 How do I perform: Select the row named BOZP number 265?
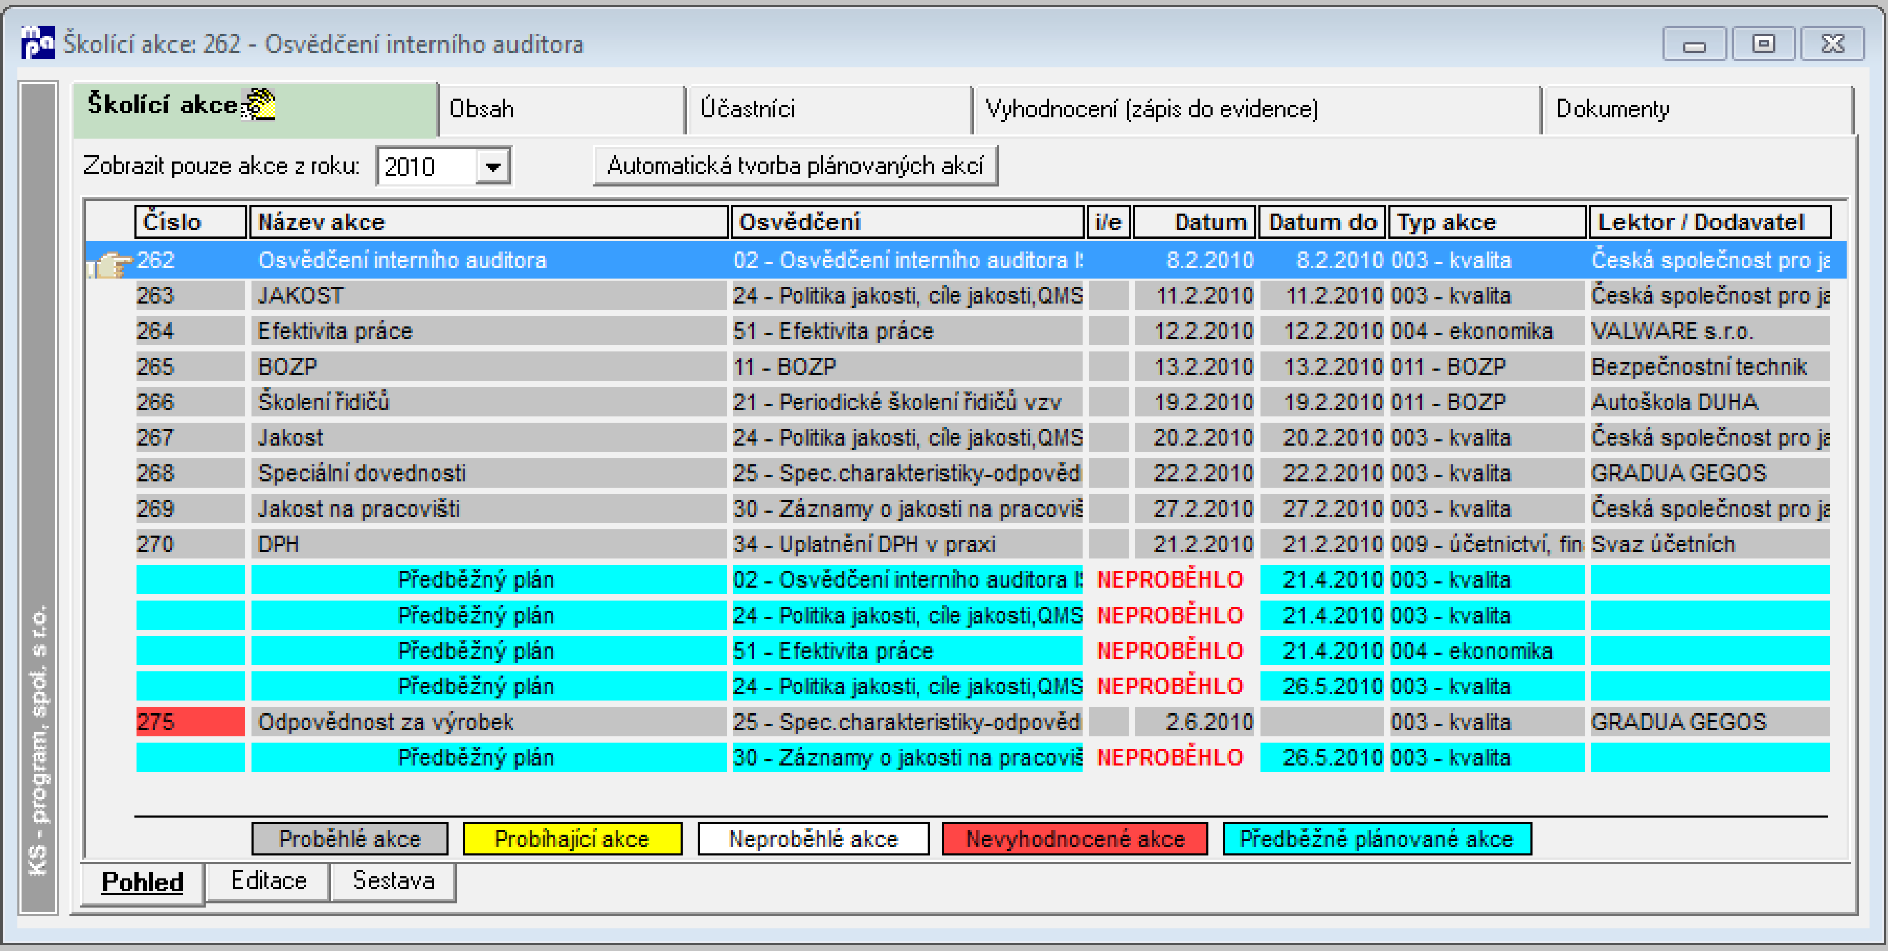[x=983, y=367]
